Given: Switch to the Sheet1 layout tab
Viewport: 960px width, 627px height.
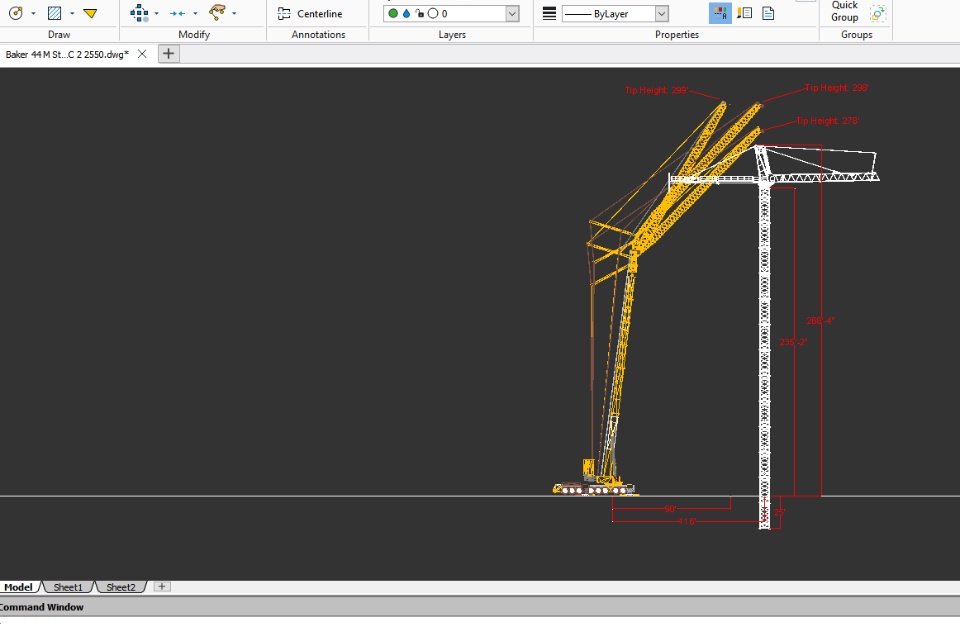Looking at the screenshot, I should coord(68,587).
